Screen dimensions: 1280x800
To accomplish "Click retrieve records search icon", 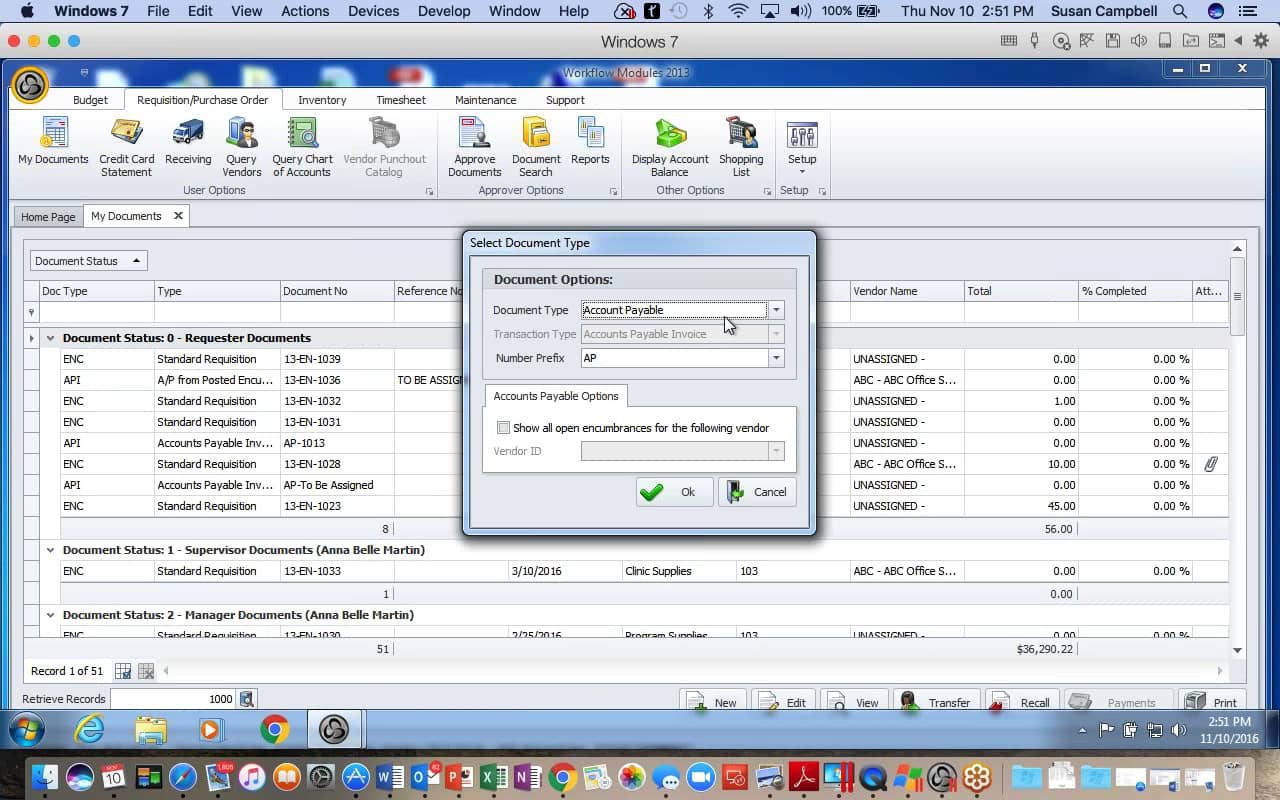I will point(247,699).
